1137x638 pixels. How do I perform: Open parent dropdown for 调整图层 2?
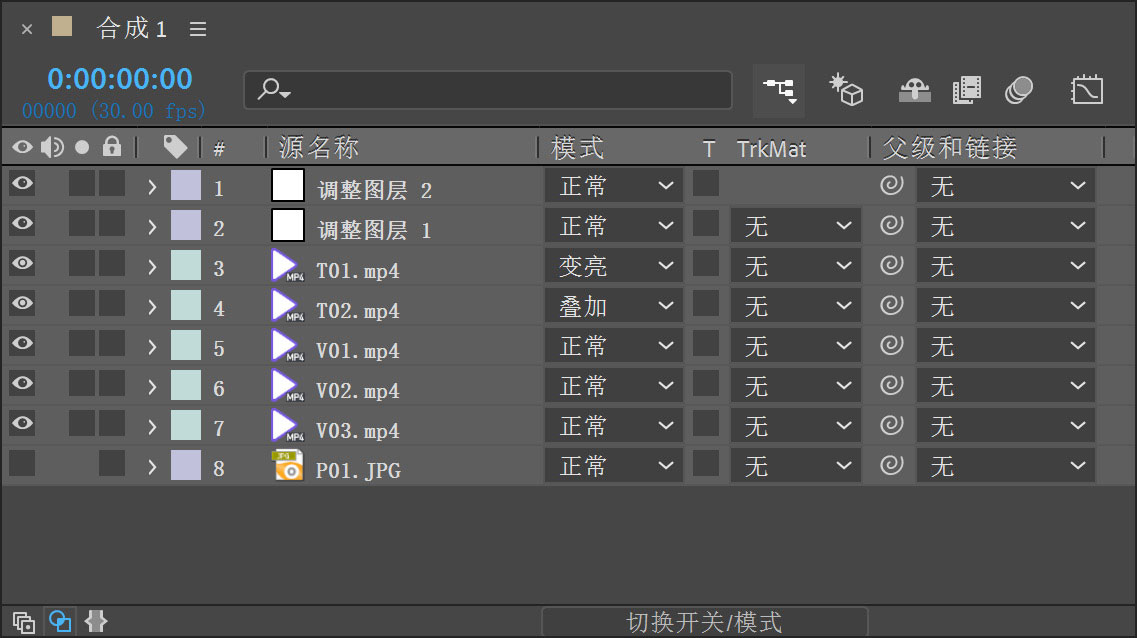tap(1006, 186)
